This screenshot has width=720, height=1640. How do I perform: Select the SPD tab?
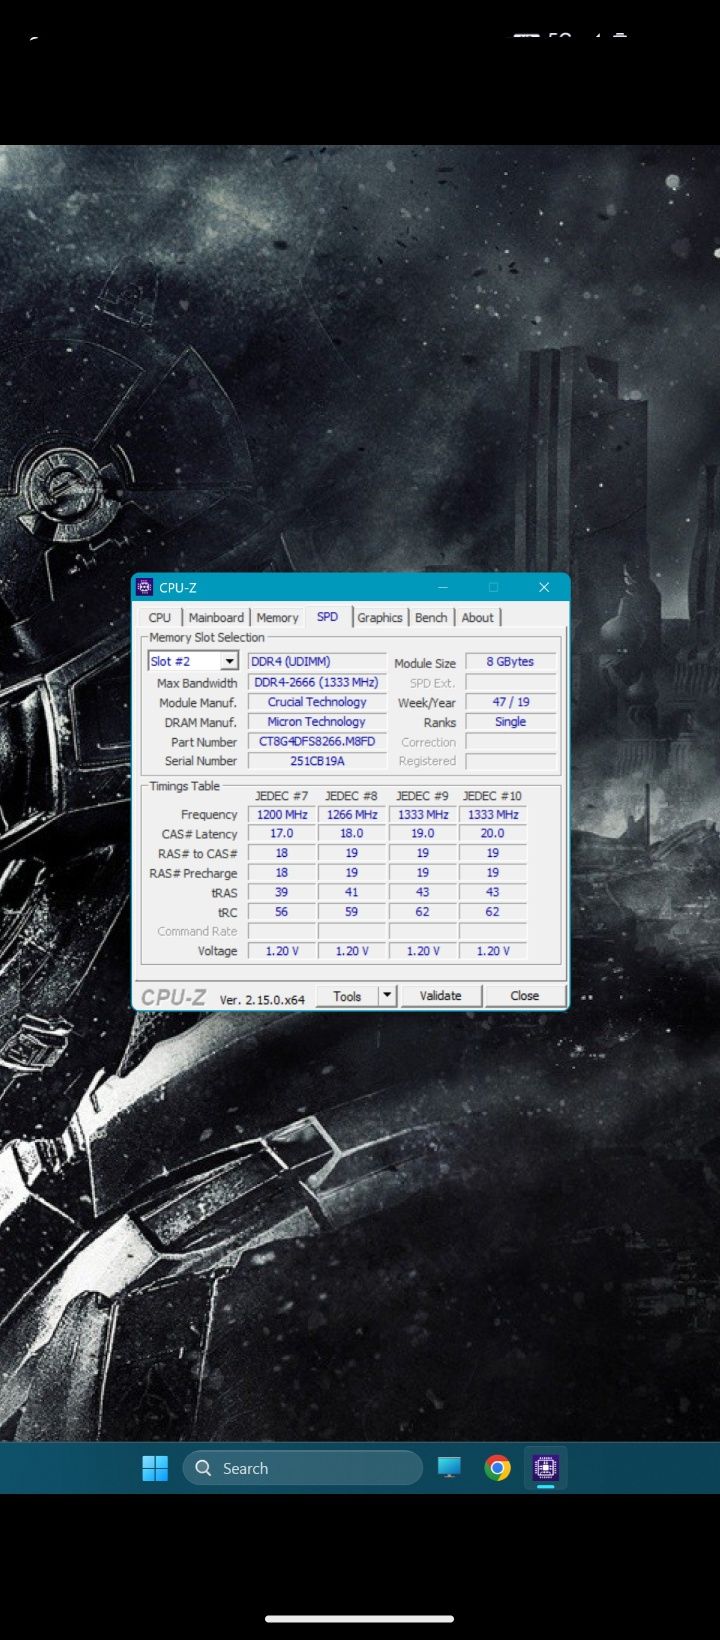(328, 617)
